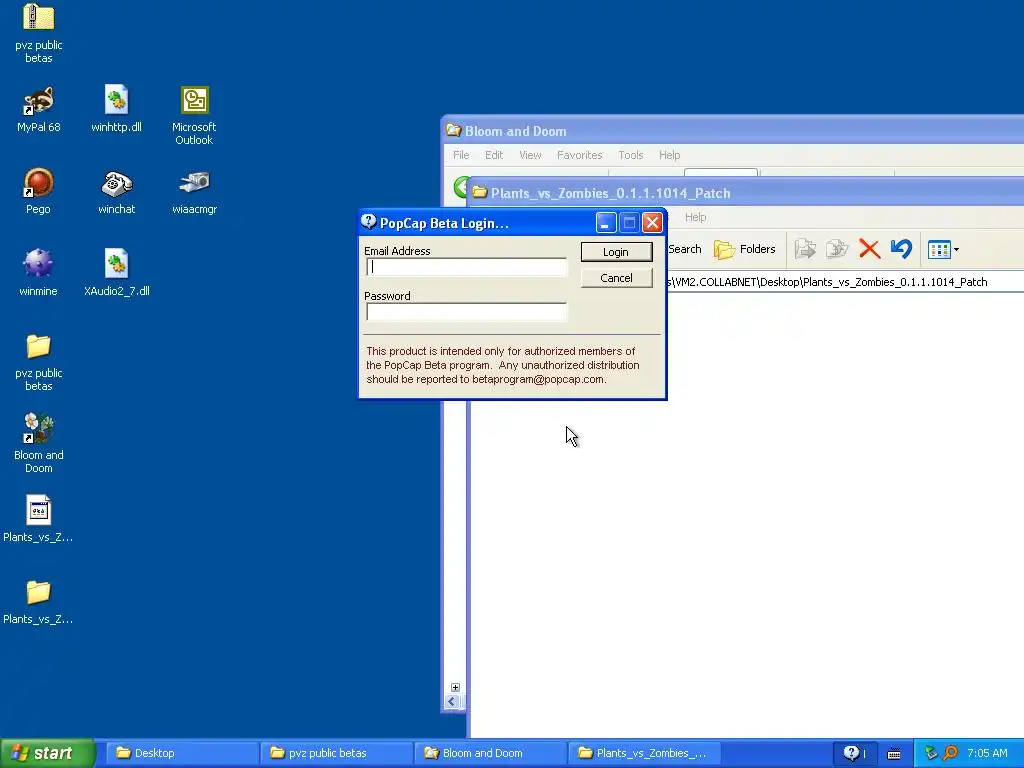Click green Back button in Bloom and Doom window
The width and height of the screenshot is (1024, 768).
[462, 187]
